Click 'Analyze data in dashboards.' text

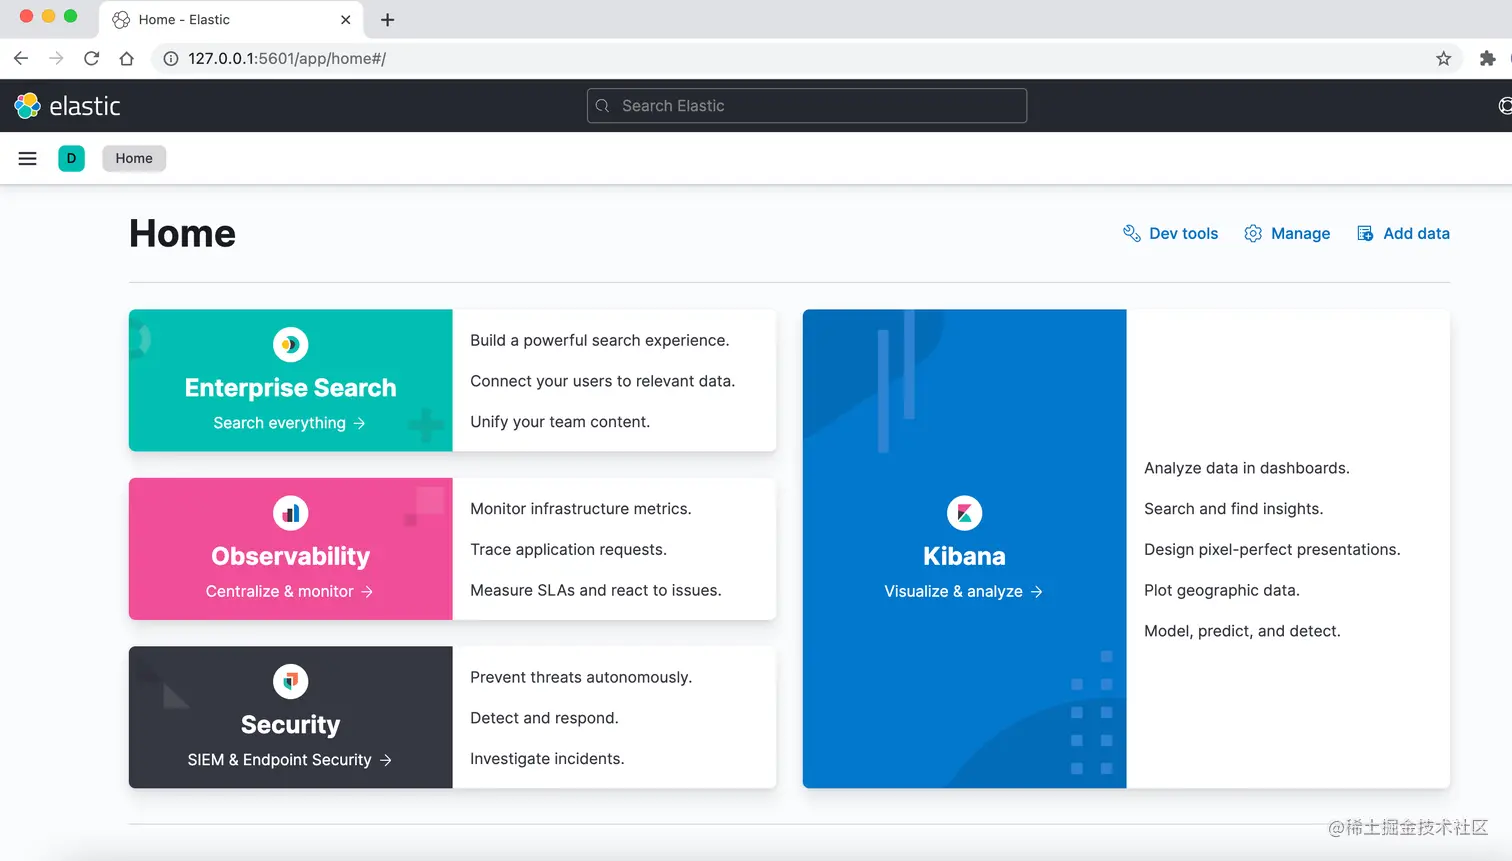tap(1247, 468)
